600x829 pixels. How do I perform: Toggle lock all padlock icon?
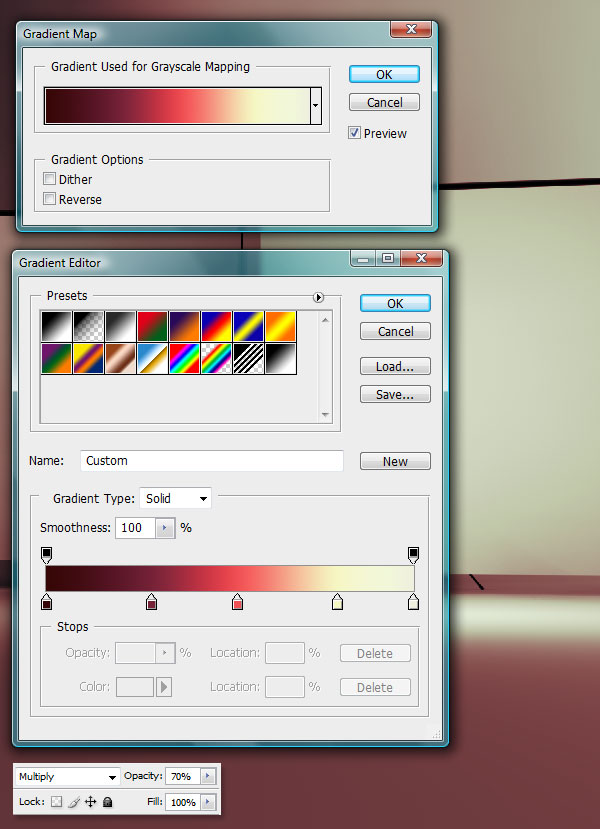(107, 802)
